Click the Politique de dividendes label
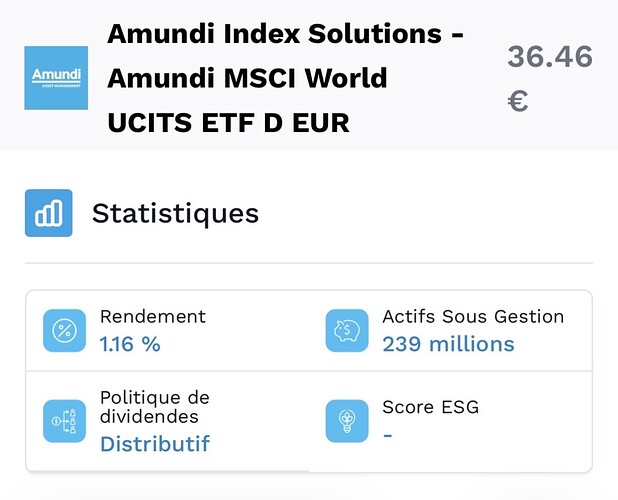The height and width of the screenshot is (500, 618). click(x=153, y=407)
